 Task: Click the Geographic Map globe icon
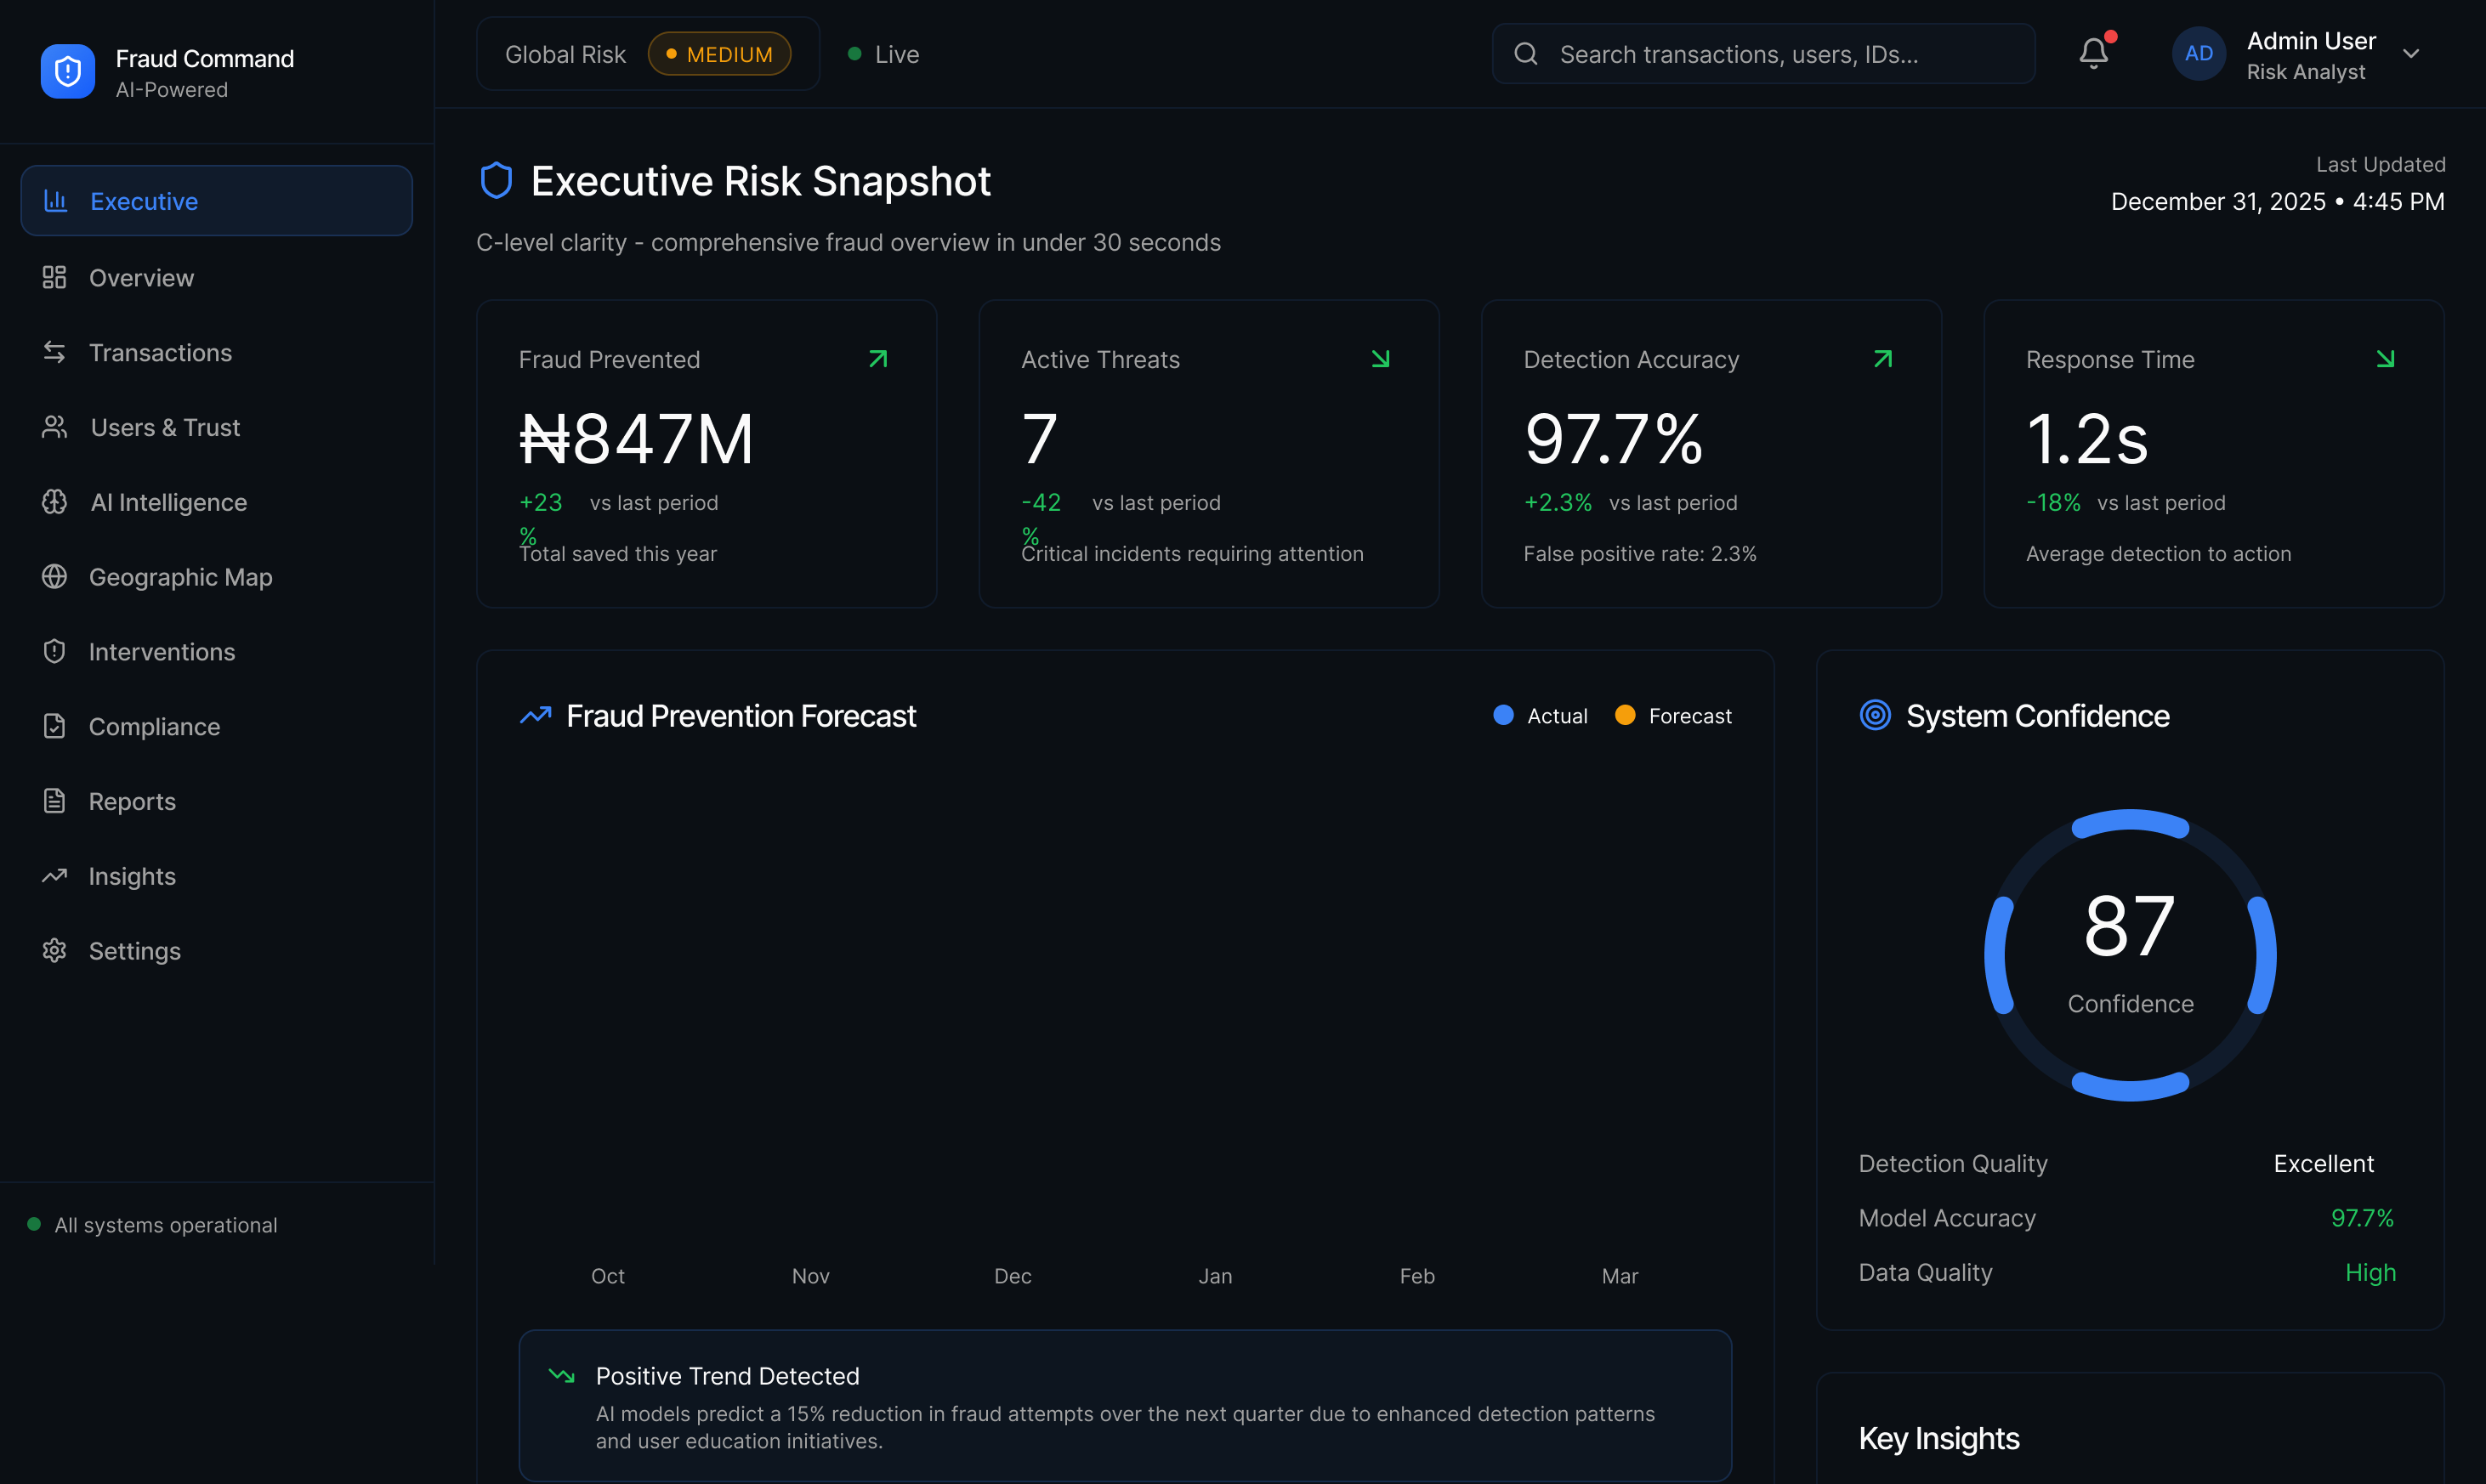coord(55,577)
